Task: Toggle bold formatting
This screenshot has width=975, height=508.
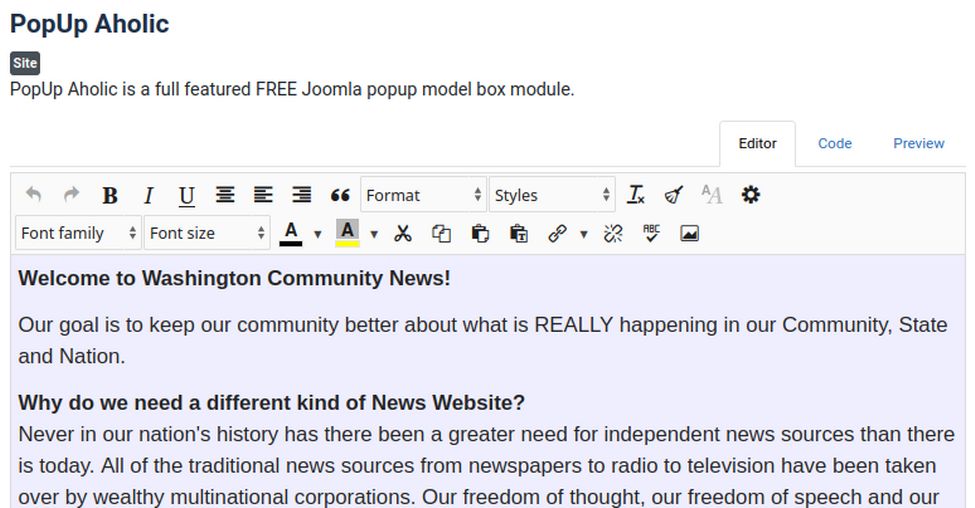Action: (110, 195)
